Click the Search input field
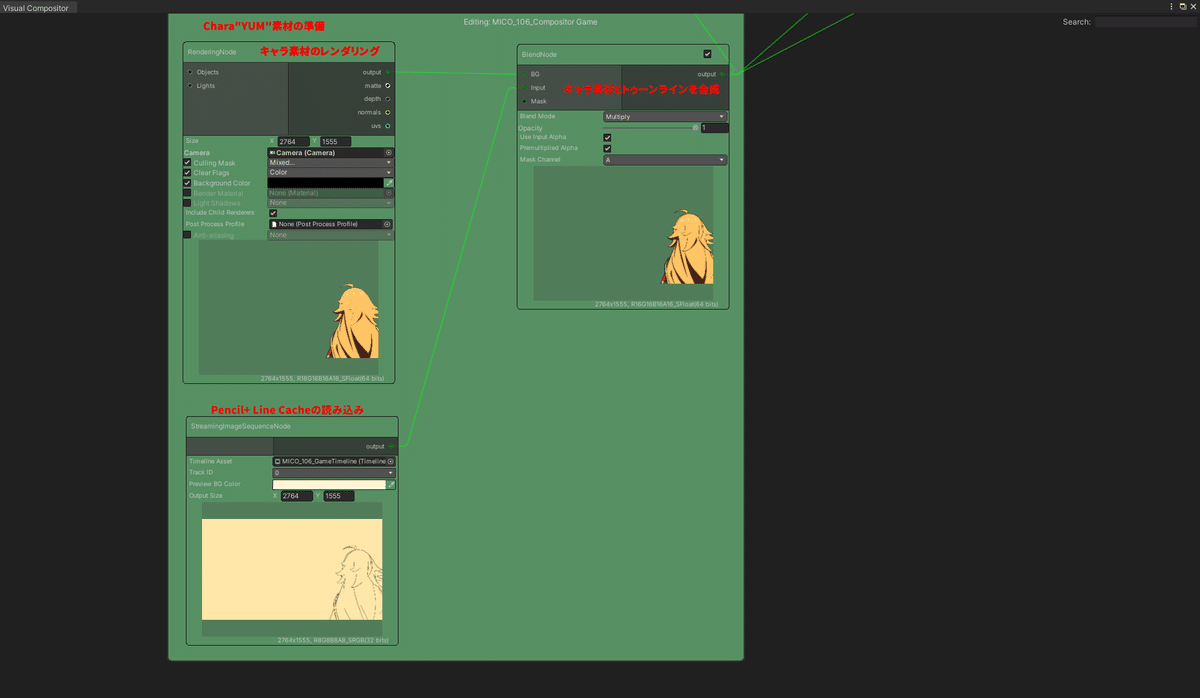The image size is (1200, 698). (x=1146, y=22)
